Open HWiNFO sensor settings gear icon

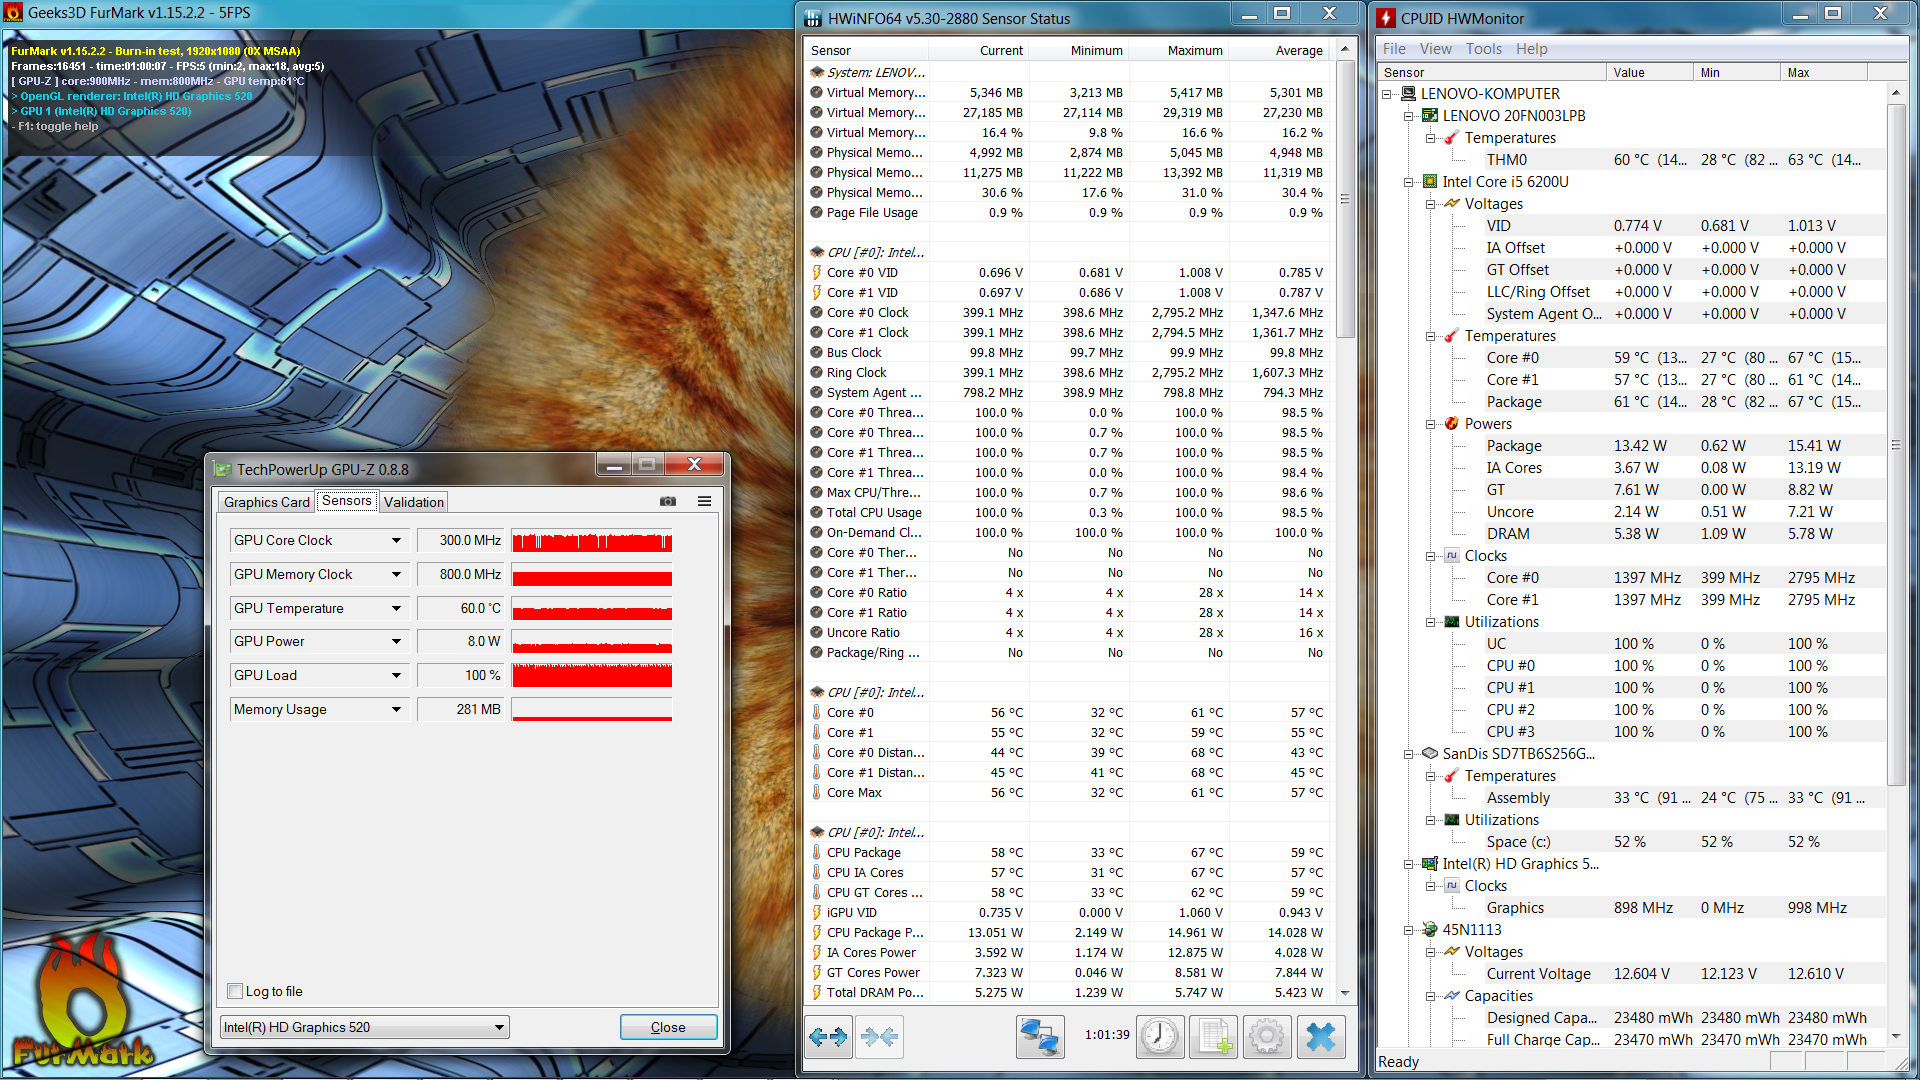(x=1267, y=1037)
